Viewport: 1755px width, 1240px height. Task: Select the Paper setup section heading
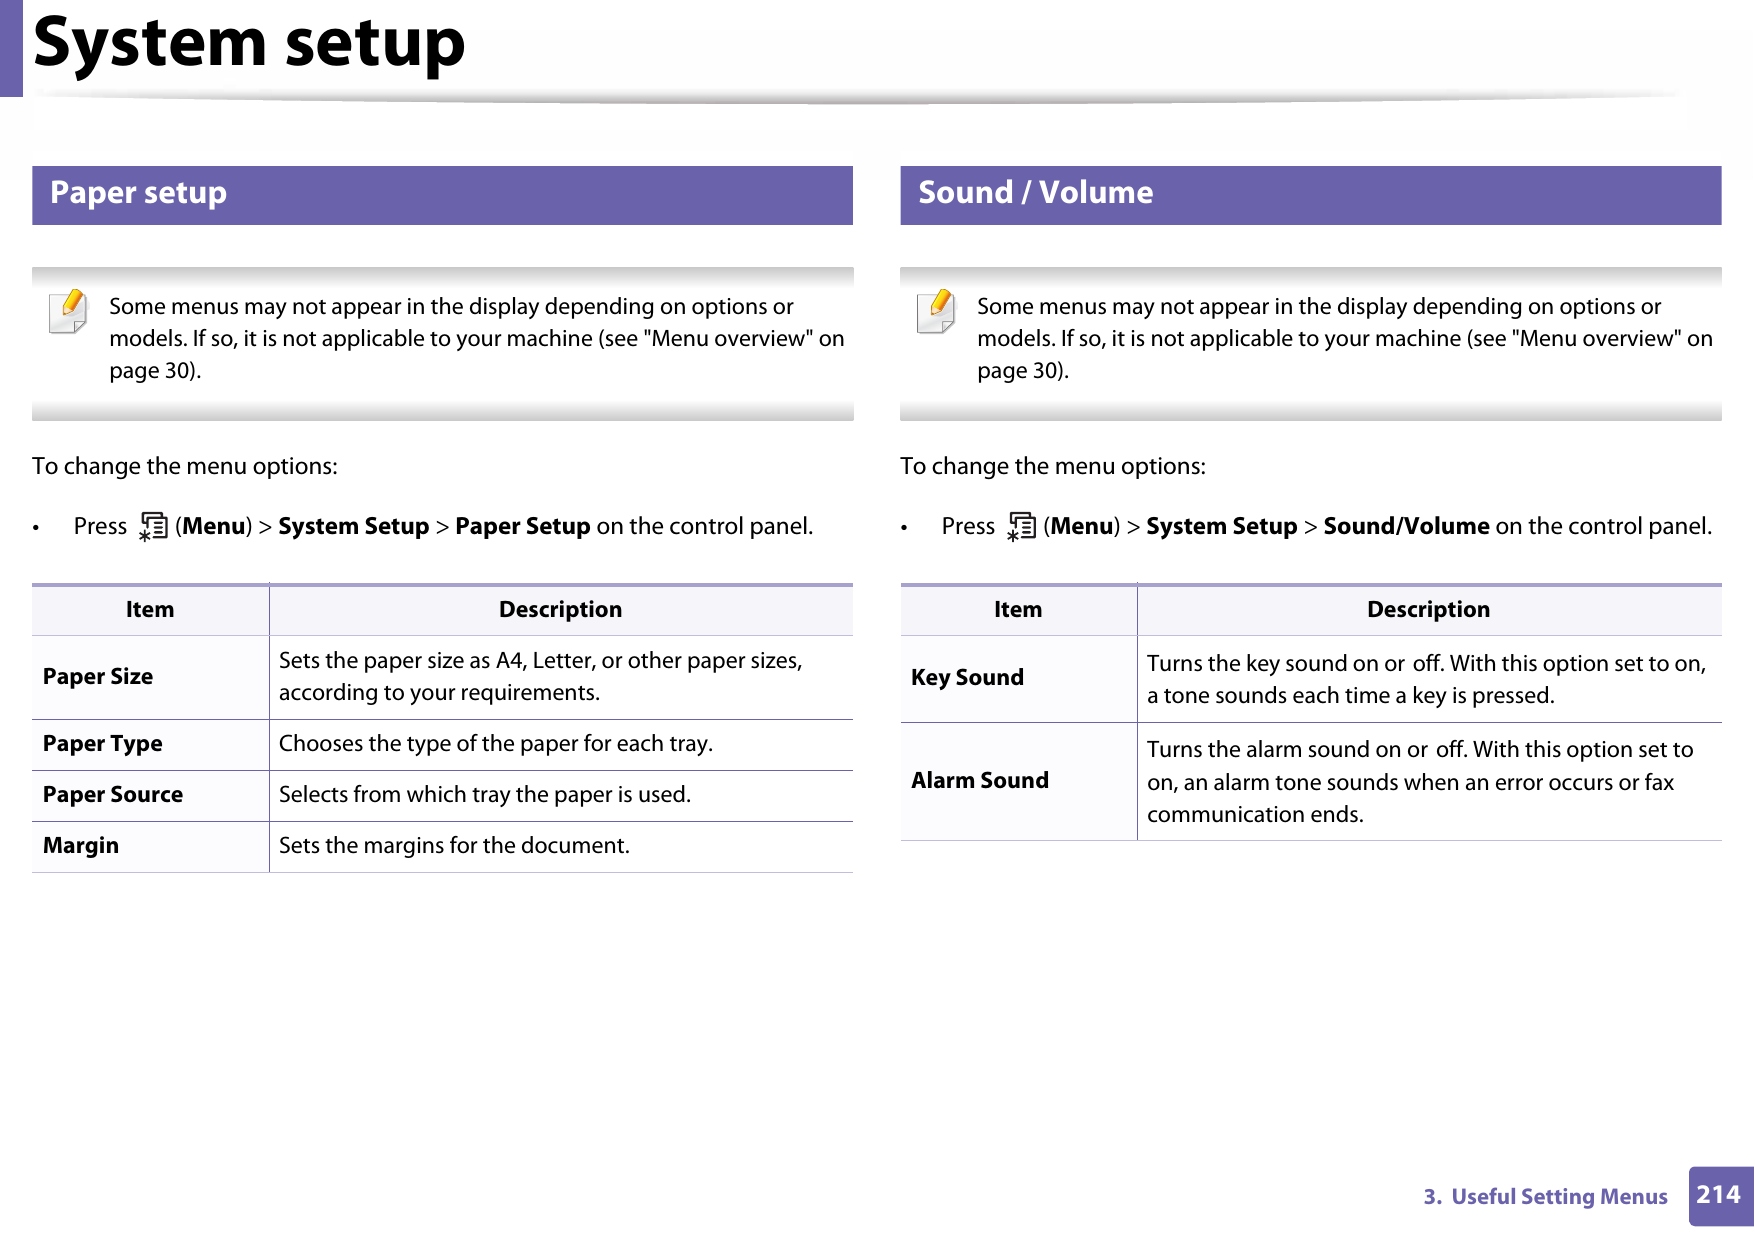[x=139, y=193]
